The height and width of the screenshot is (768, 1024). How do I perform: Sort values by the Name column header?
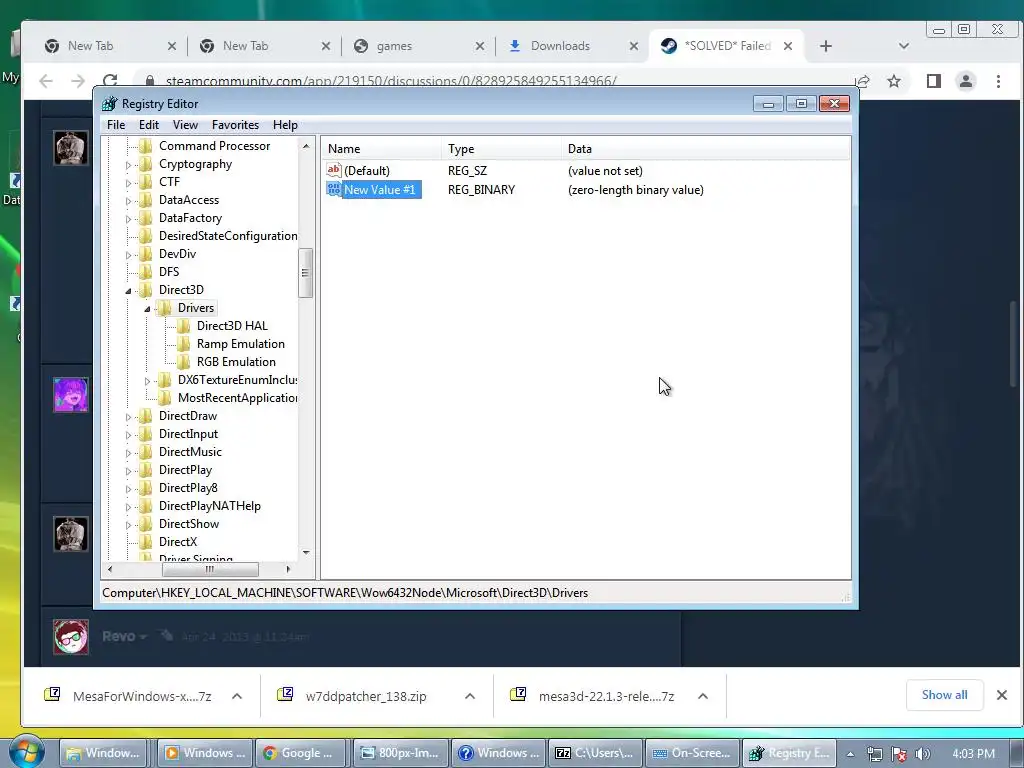tap(381, 148)
